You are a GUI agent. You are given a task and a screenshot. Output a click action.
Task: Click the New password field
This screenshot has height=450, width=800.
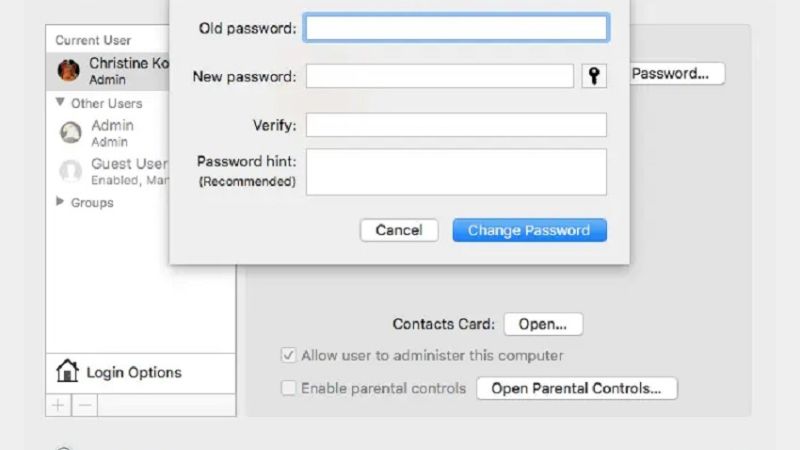[x=440, y=77]
